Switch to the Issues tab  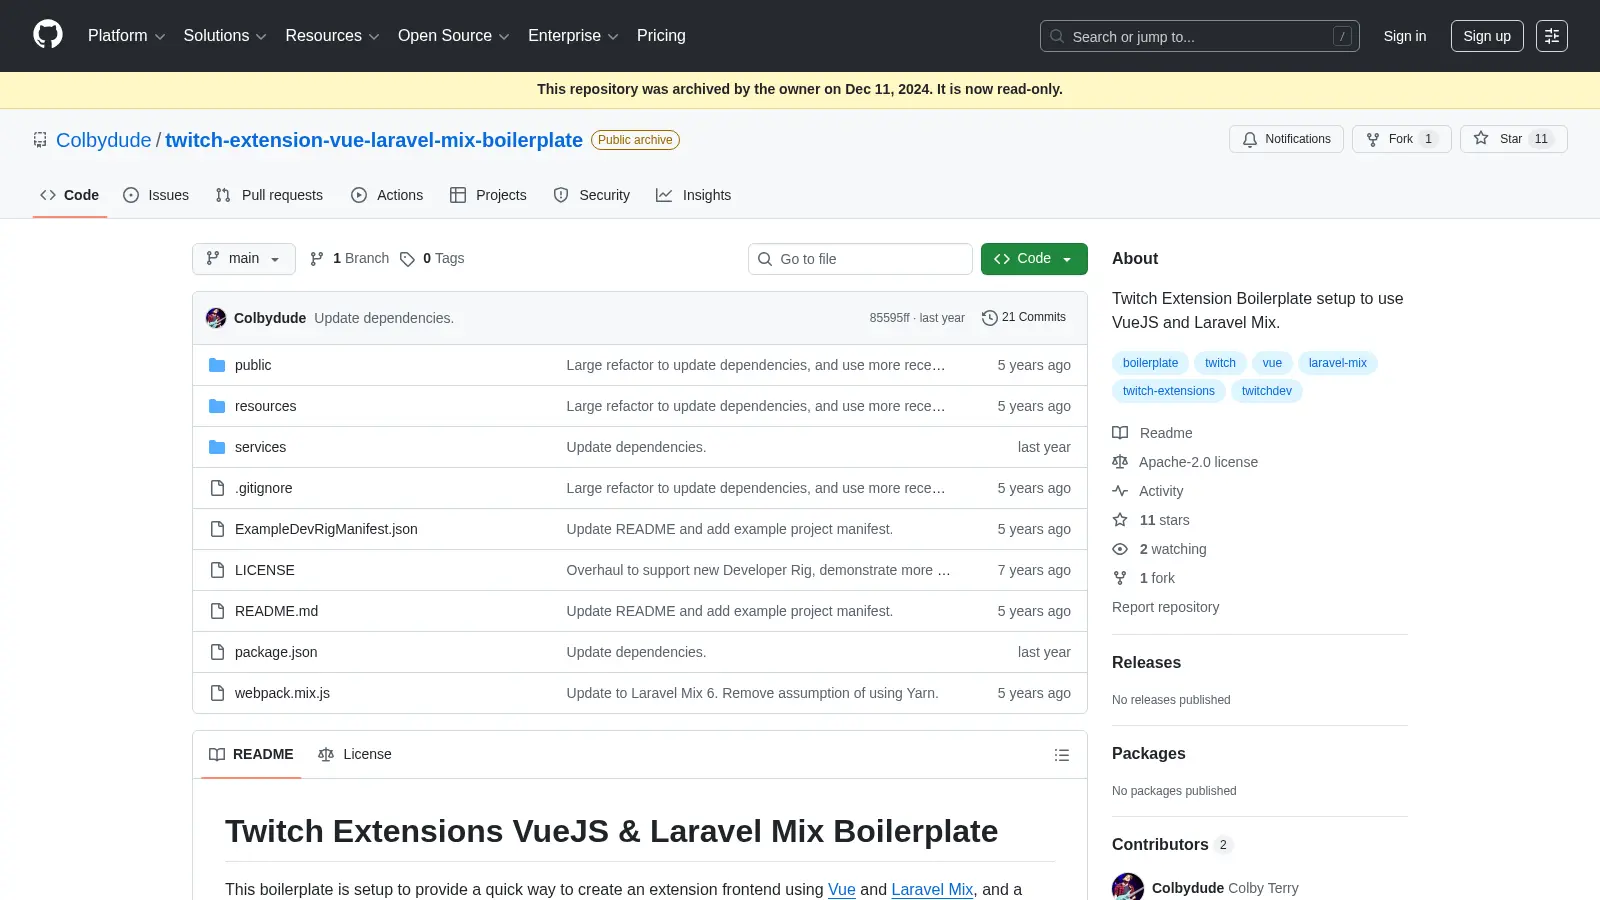(x=156, y=195)
